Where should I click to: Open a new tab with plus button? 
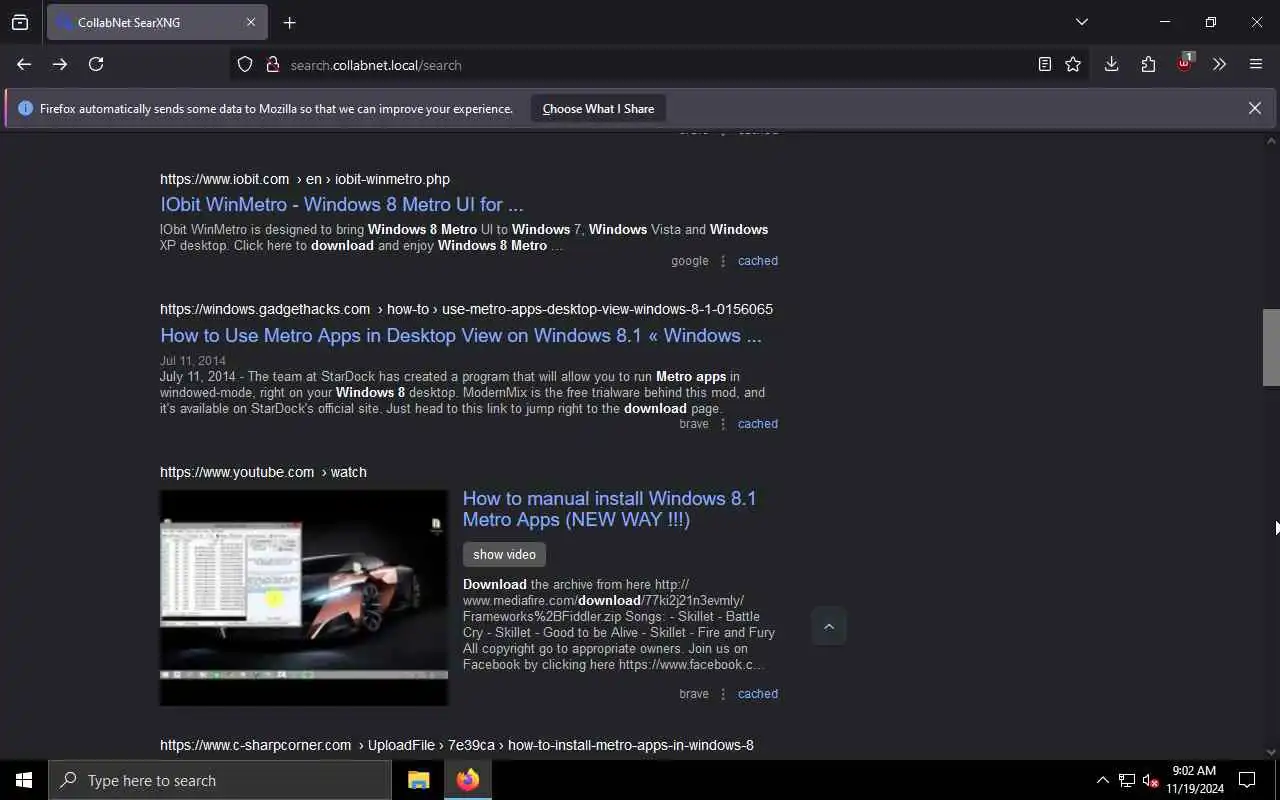pyautogui.click(x=289, y=22)
